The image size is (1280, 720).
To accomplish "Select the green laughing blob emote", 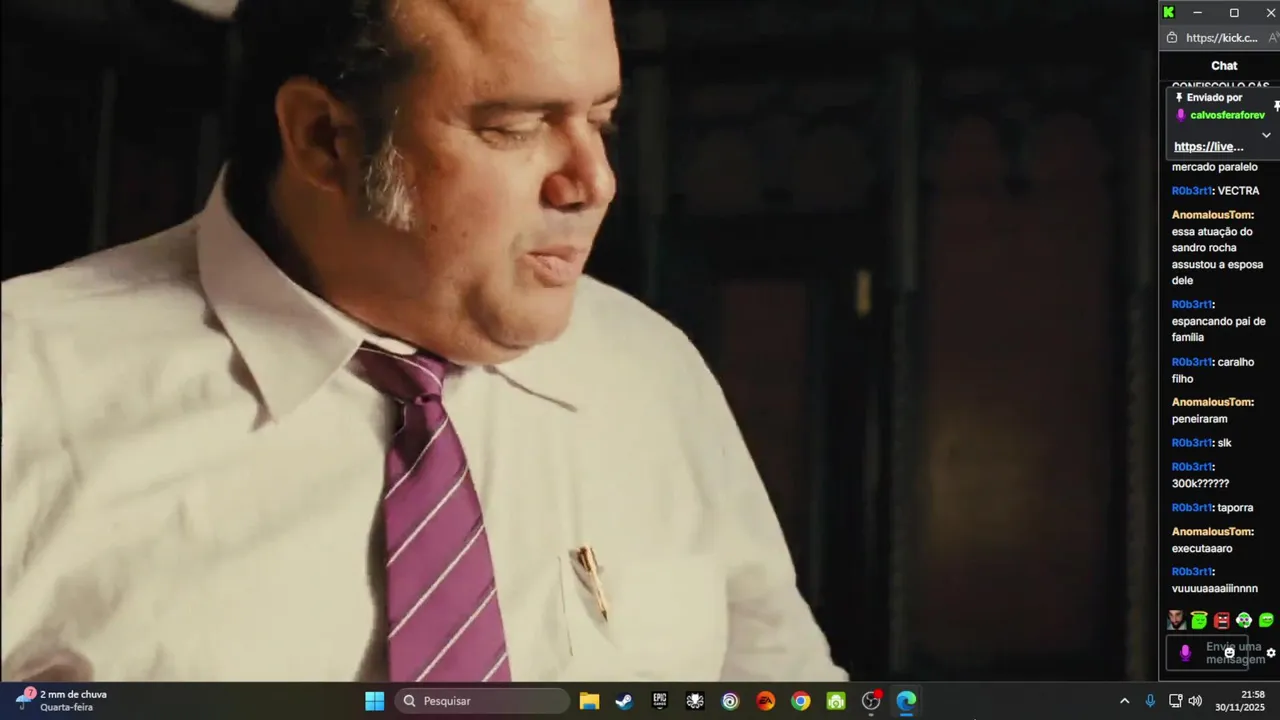I will pyautogui.click(x=1266, y=620).
